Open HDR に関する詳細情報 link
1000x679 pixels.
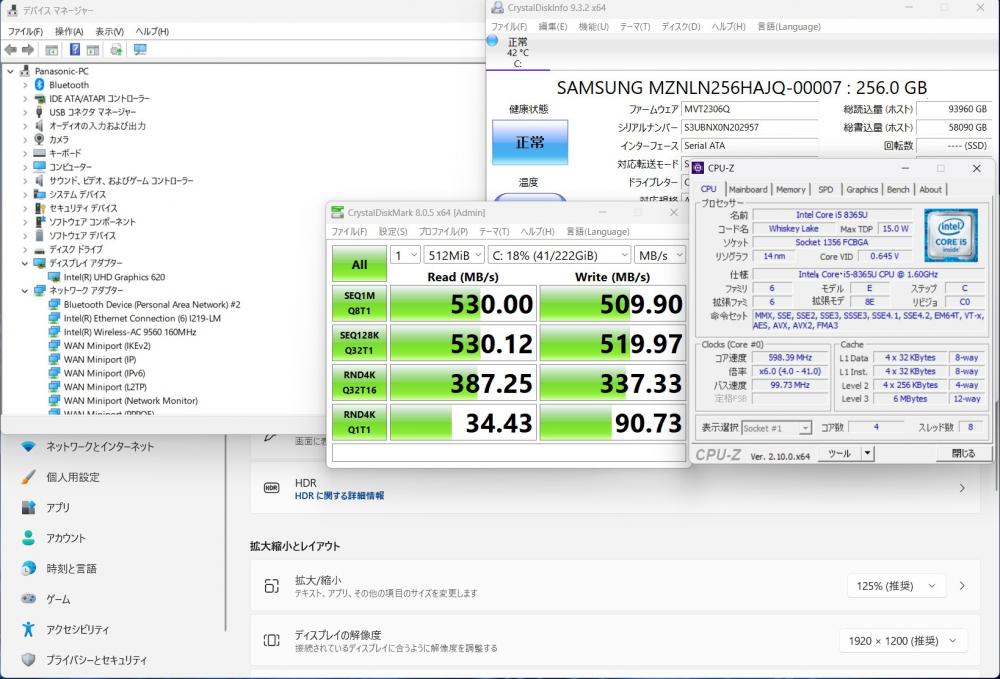[339, 495]
